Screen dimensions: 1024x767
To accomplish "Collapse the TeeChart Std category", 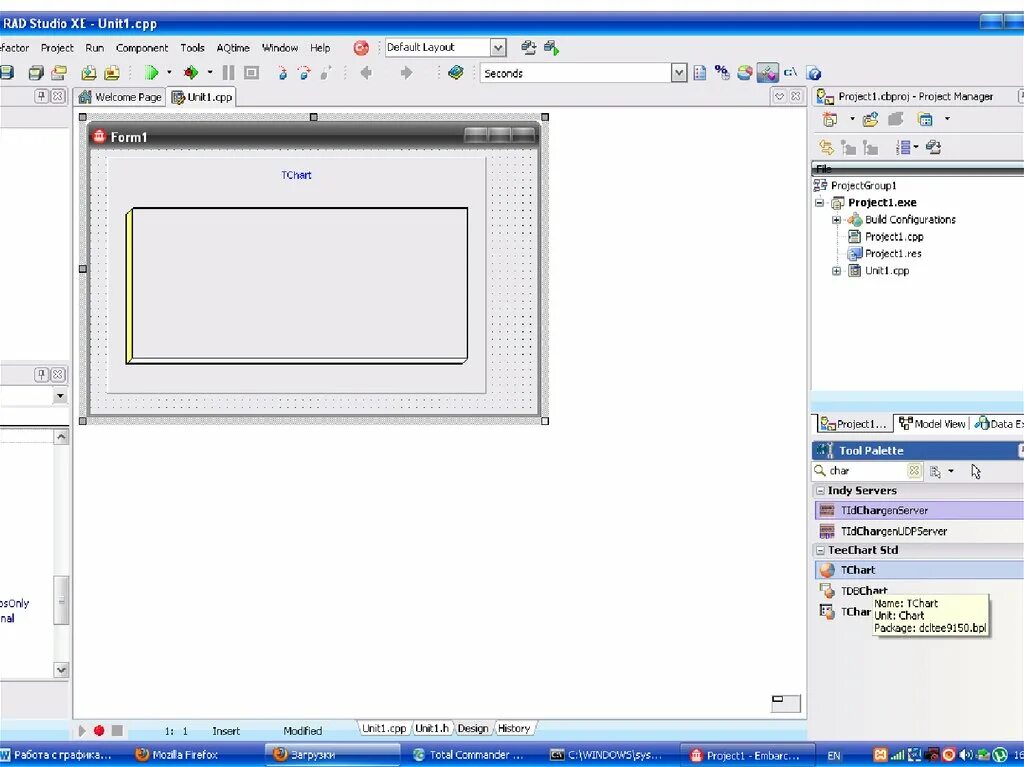I will coord(820,551).
